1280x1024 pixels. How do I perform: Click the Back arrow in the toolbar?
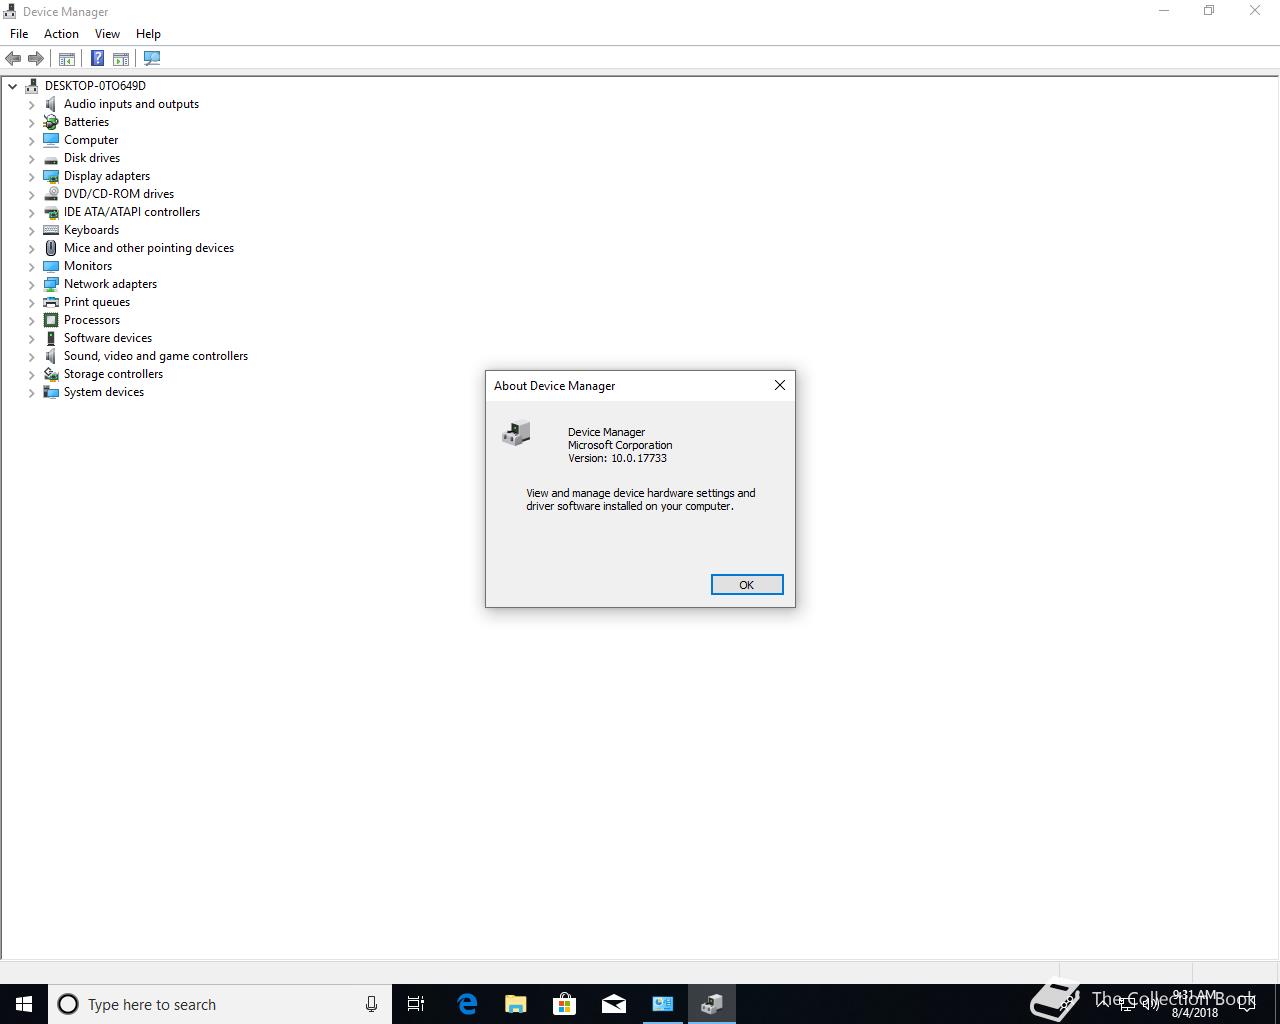click(x=13, y=59)
